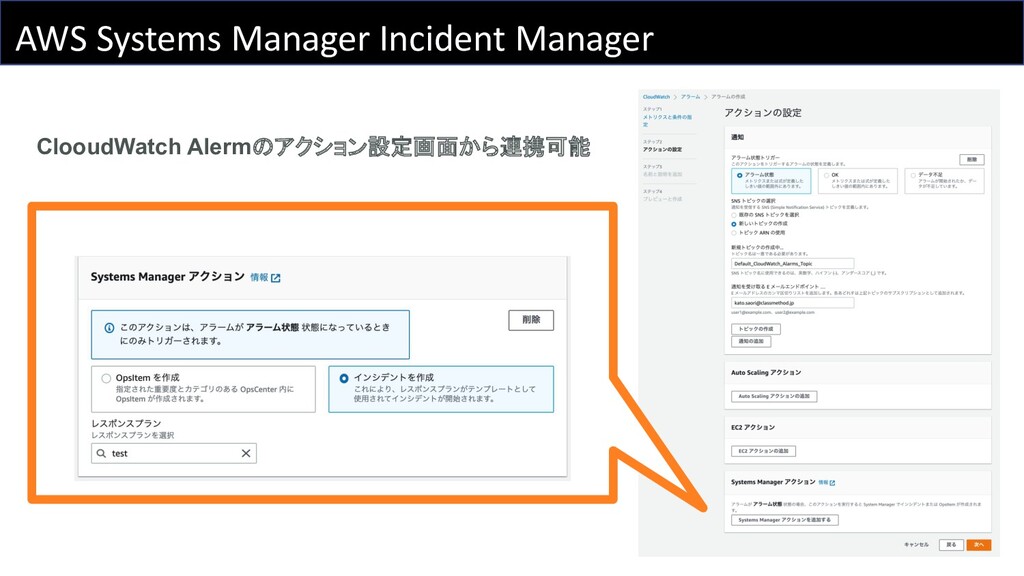This screenshot has width=1024, height=576.
Task: Select トピック ARN の使用 radio
Action: click(733, 233)
